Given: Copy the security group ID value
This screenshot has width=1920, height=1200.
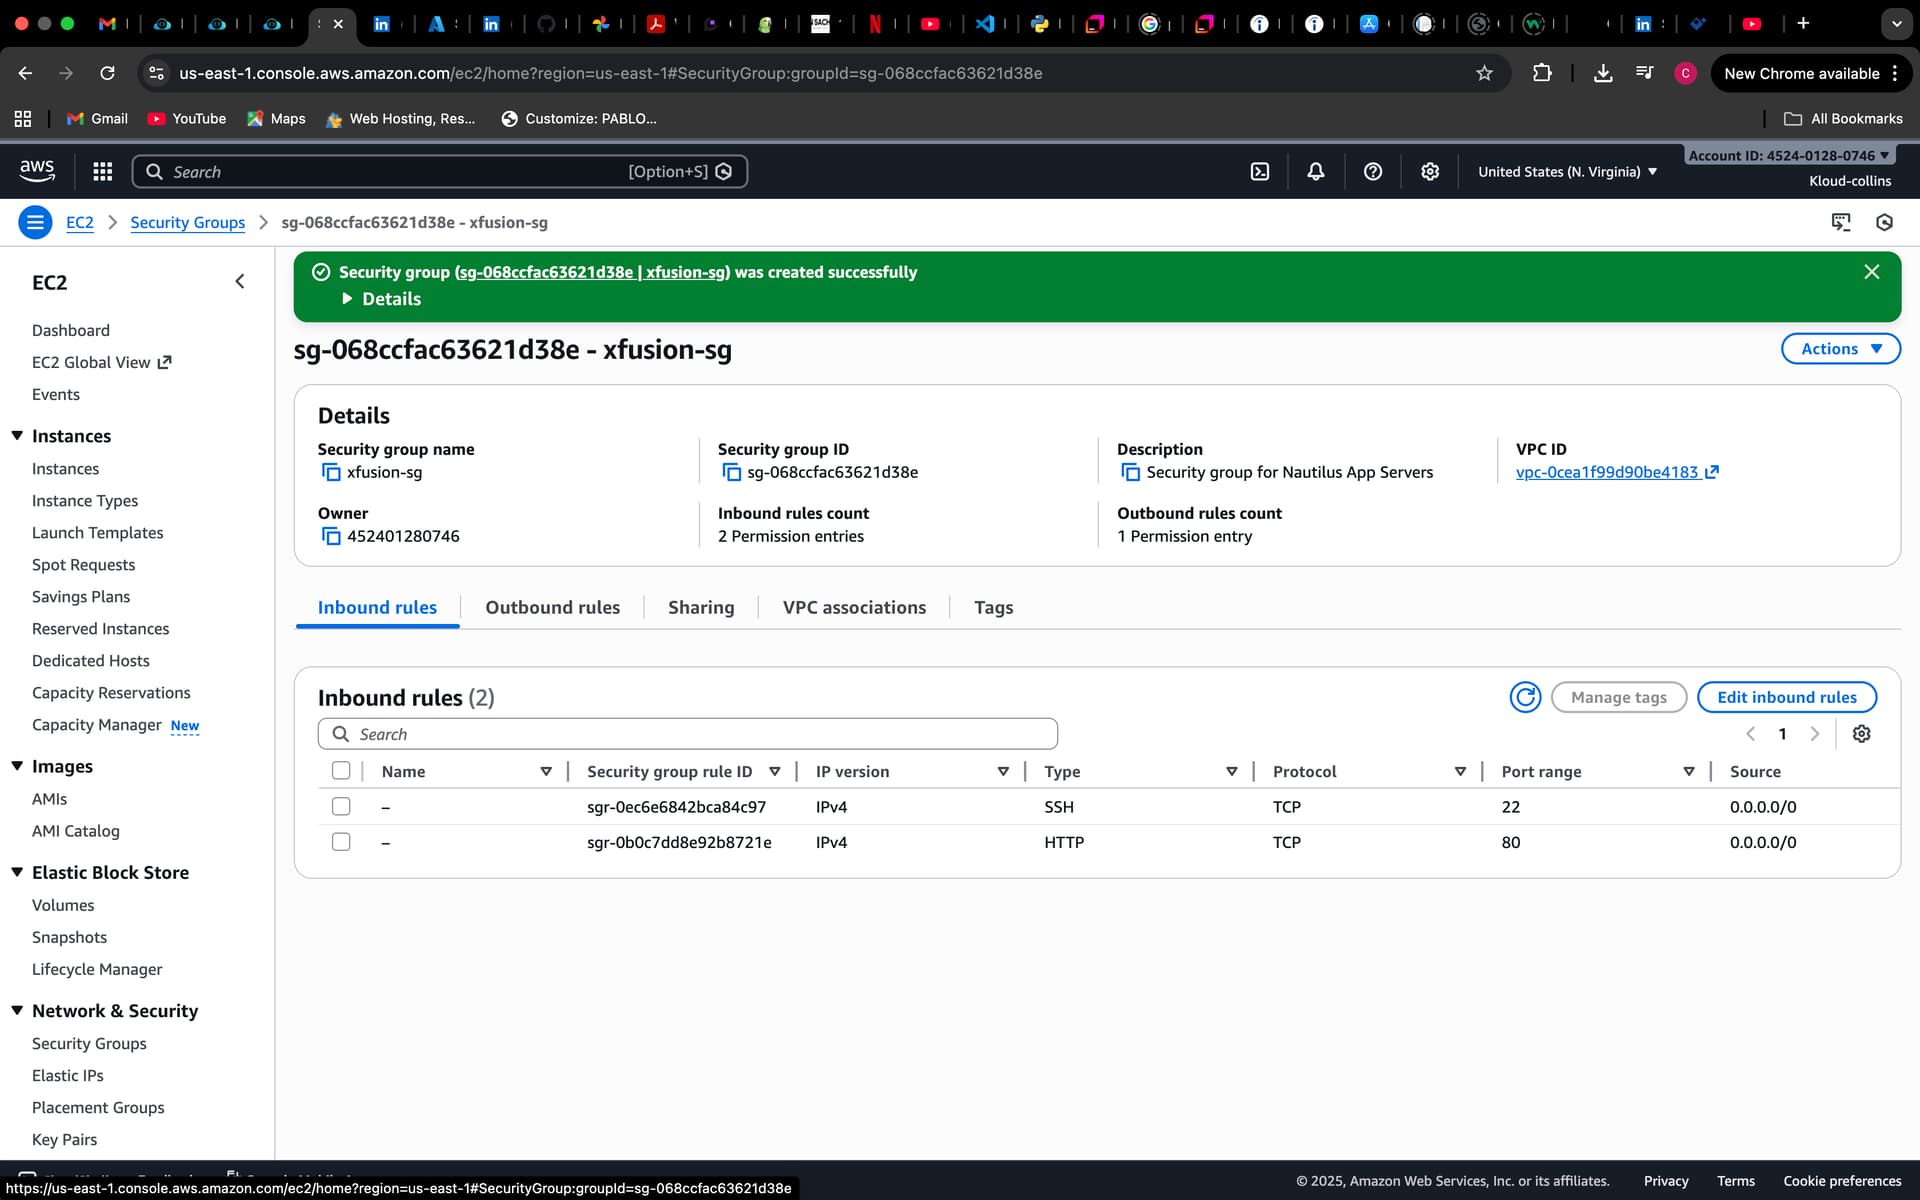Looking at the screenshot, I should 731,472.
